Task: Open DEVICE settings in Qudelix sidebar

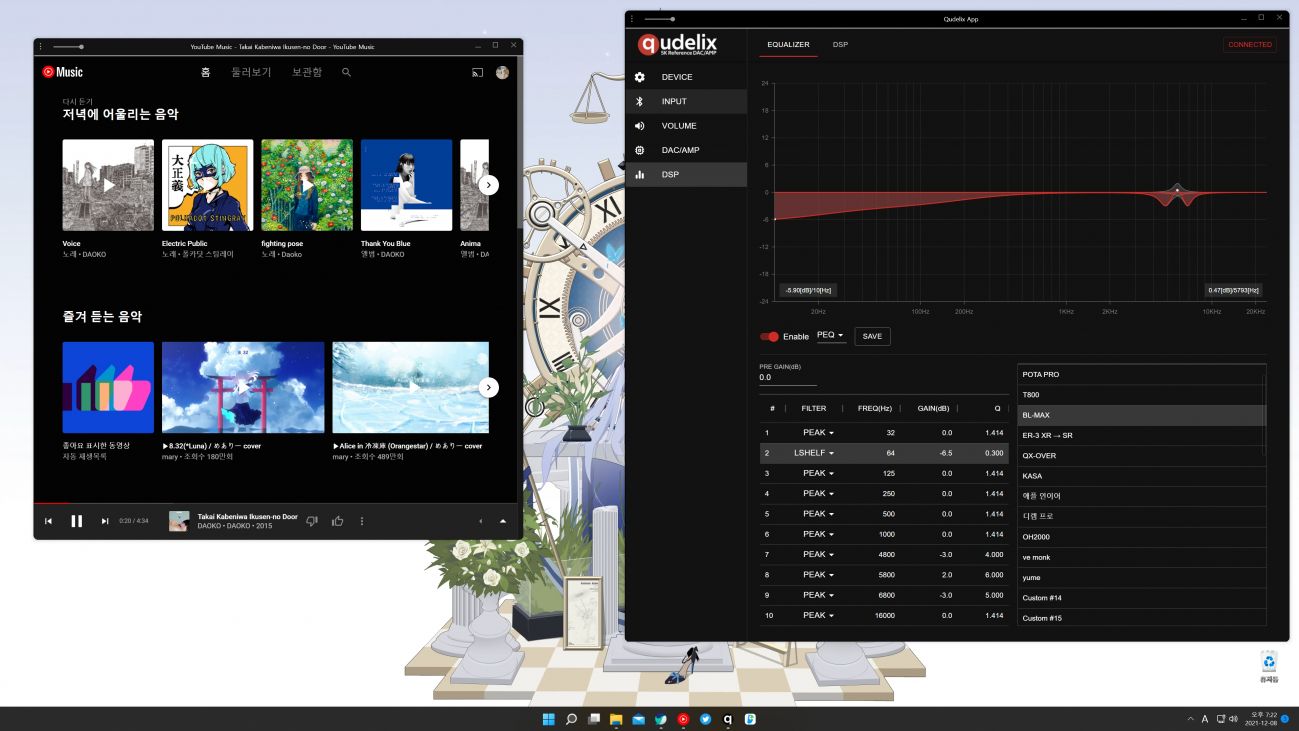Action: [x=686, y=77]
